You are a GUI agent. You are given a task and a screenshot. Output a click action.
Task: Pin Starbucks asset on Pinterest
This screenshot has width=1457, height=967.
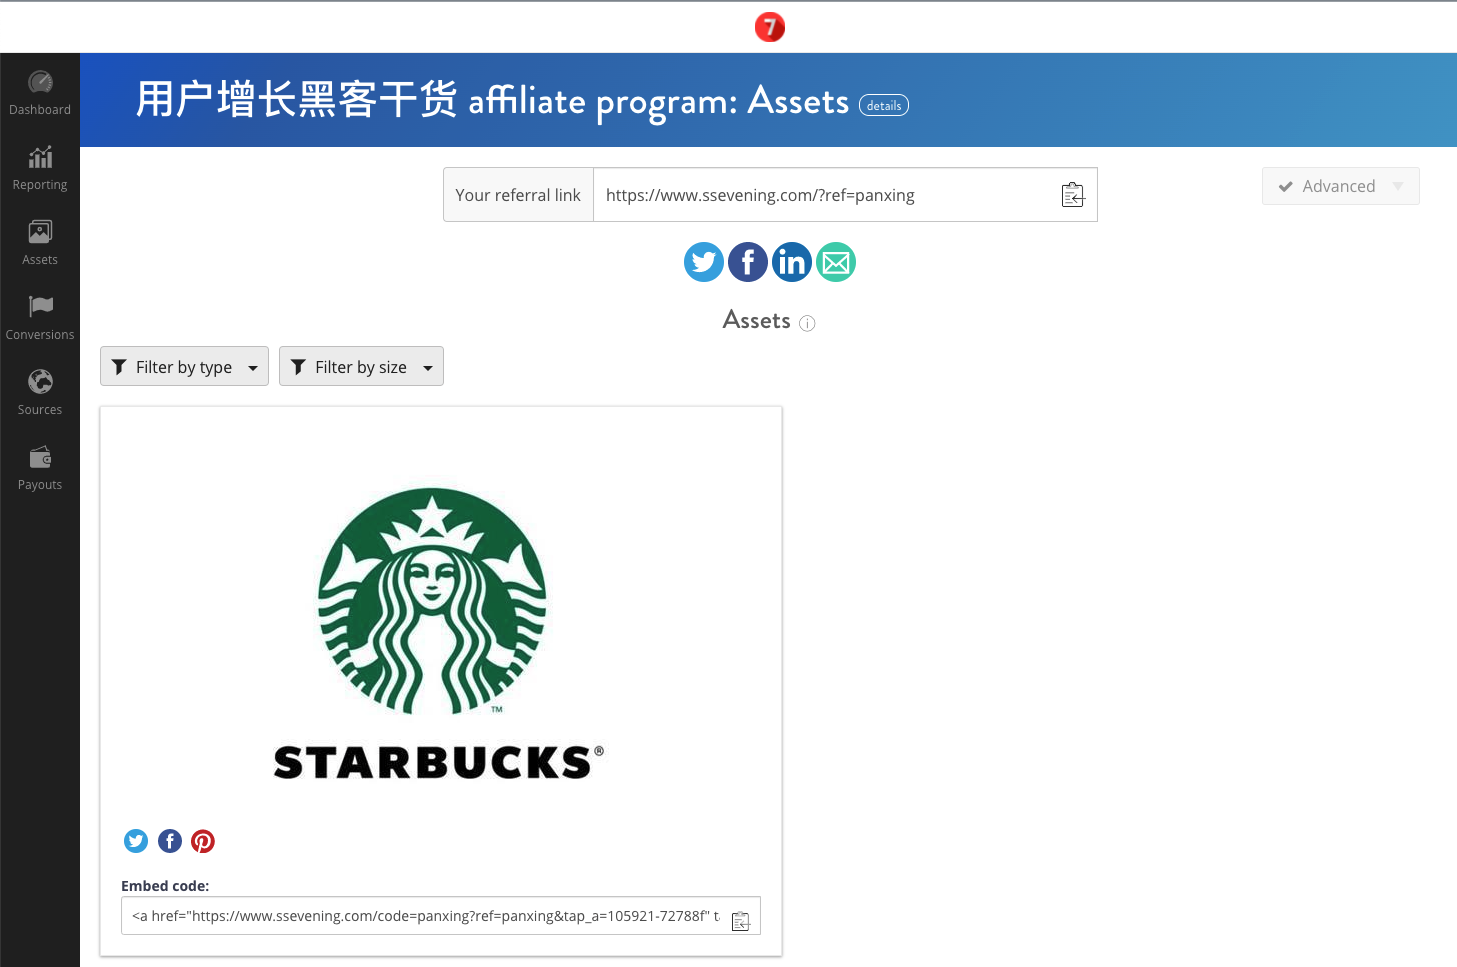203,841
